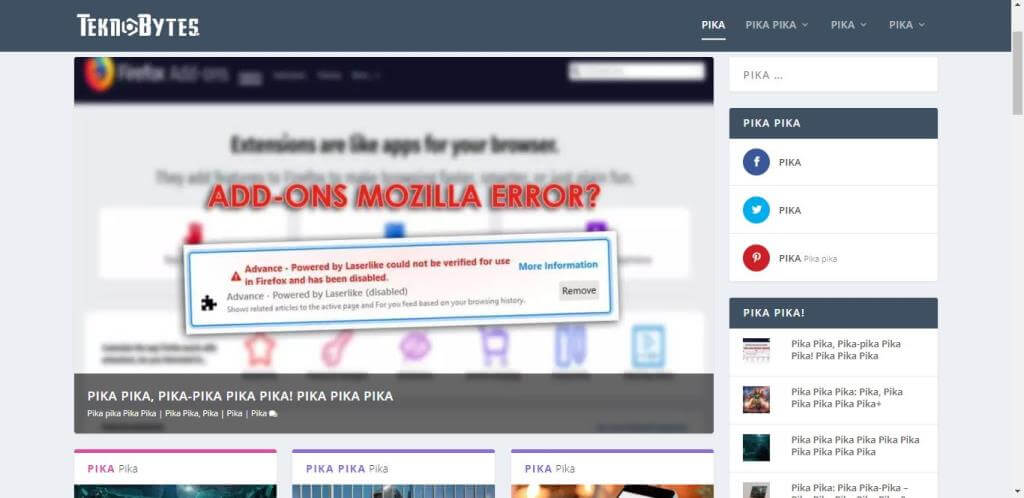Click the TeknoBytes logo

tap(138, 25)
